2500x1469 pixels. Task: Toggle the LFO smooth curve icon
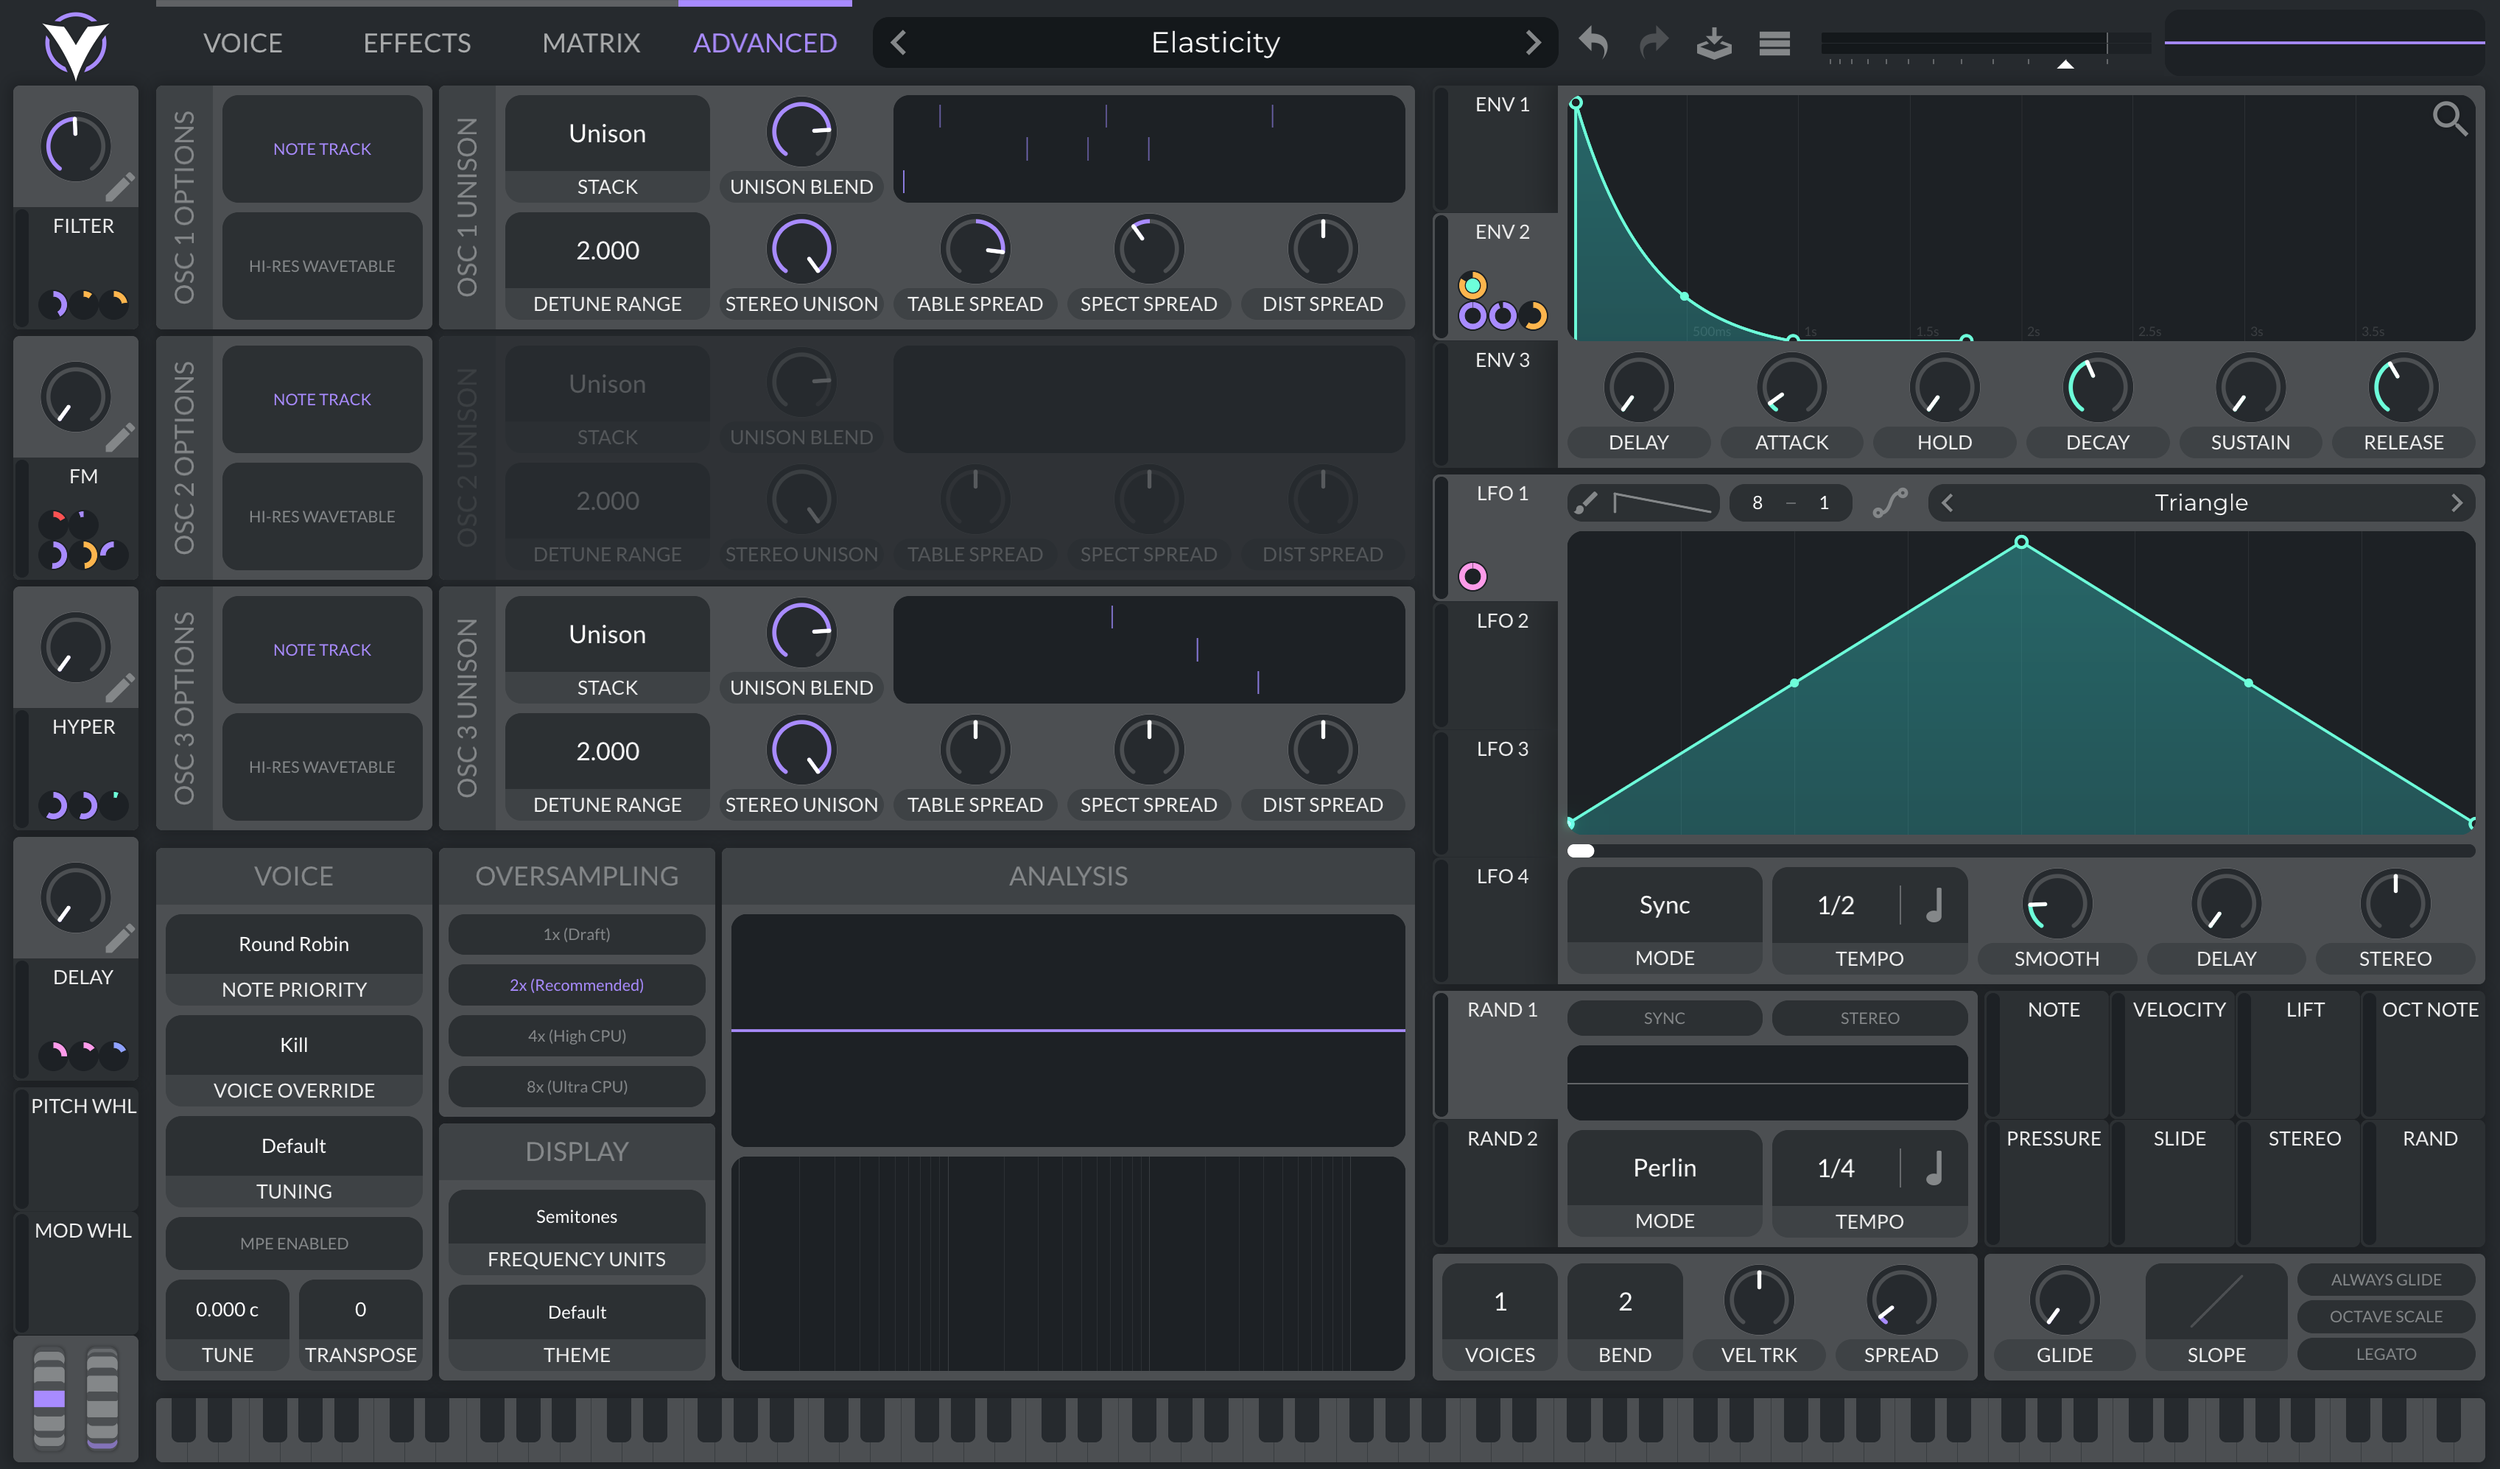[1889, 503]
